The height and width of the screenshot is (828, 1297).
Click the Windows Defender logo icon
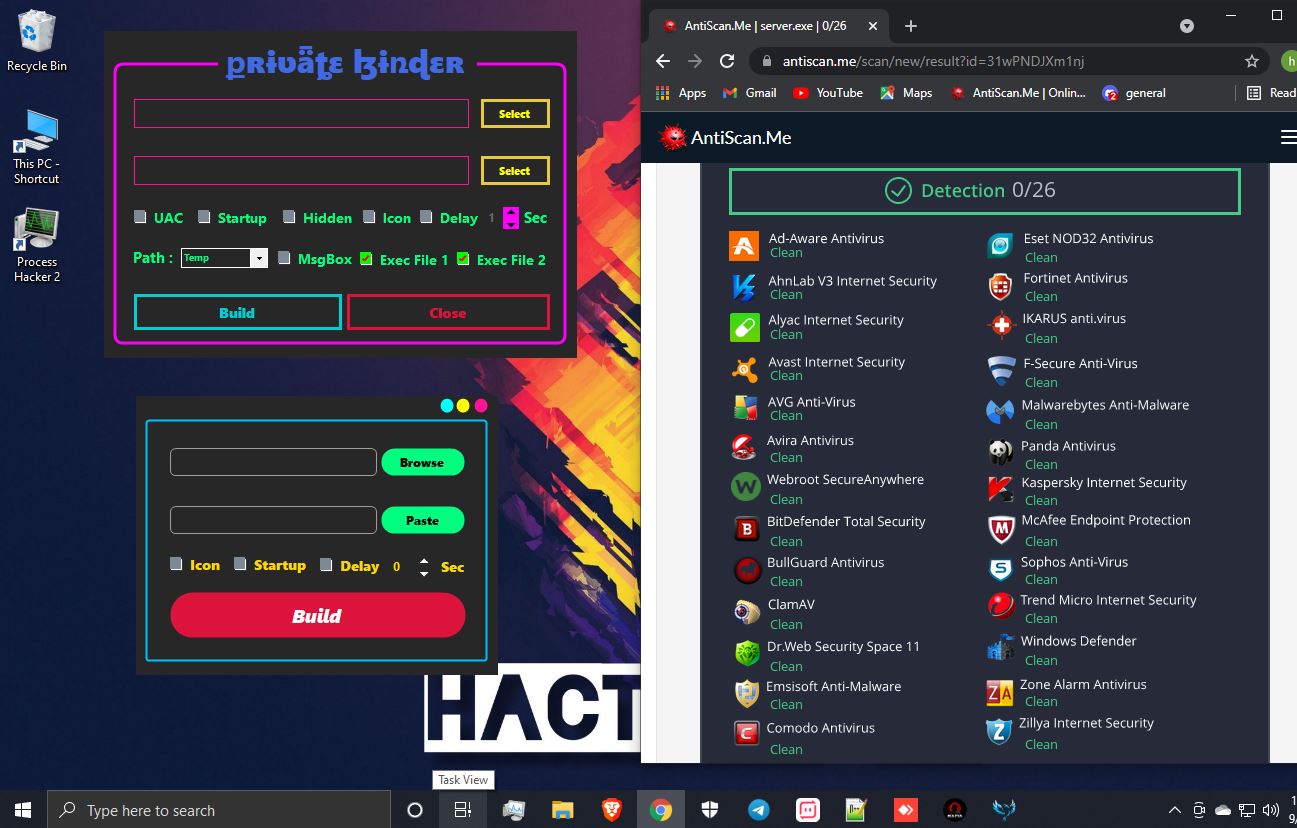pyautogui.click(x=1000, y=648)
